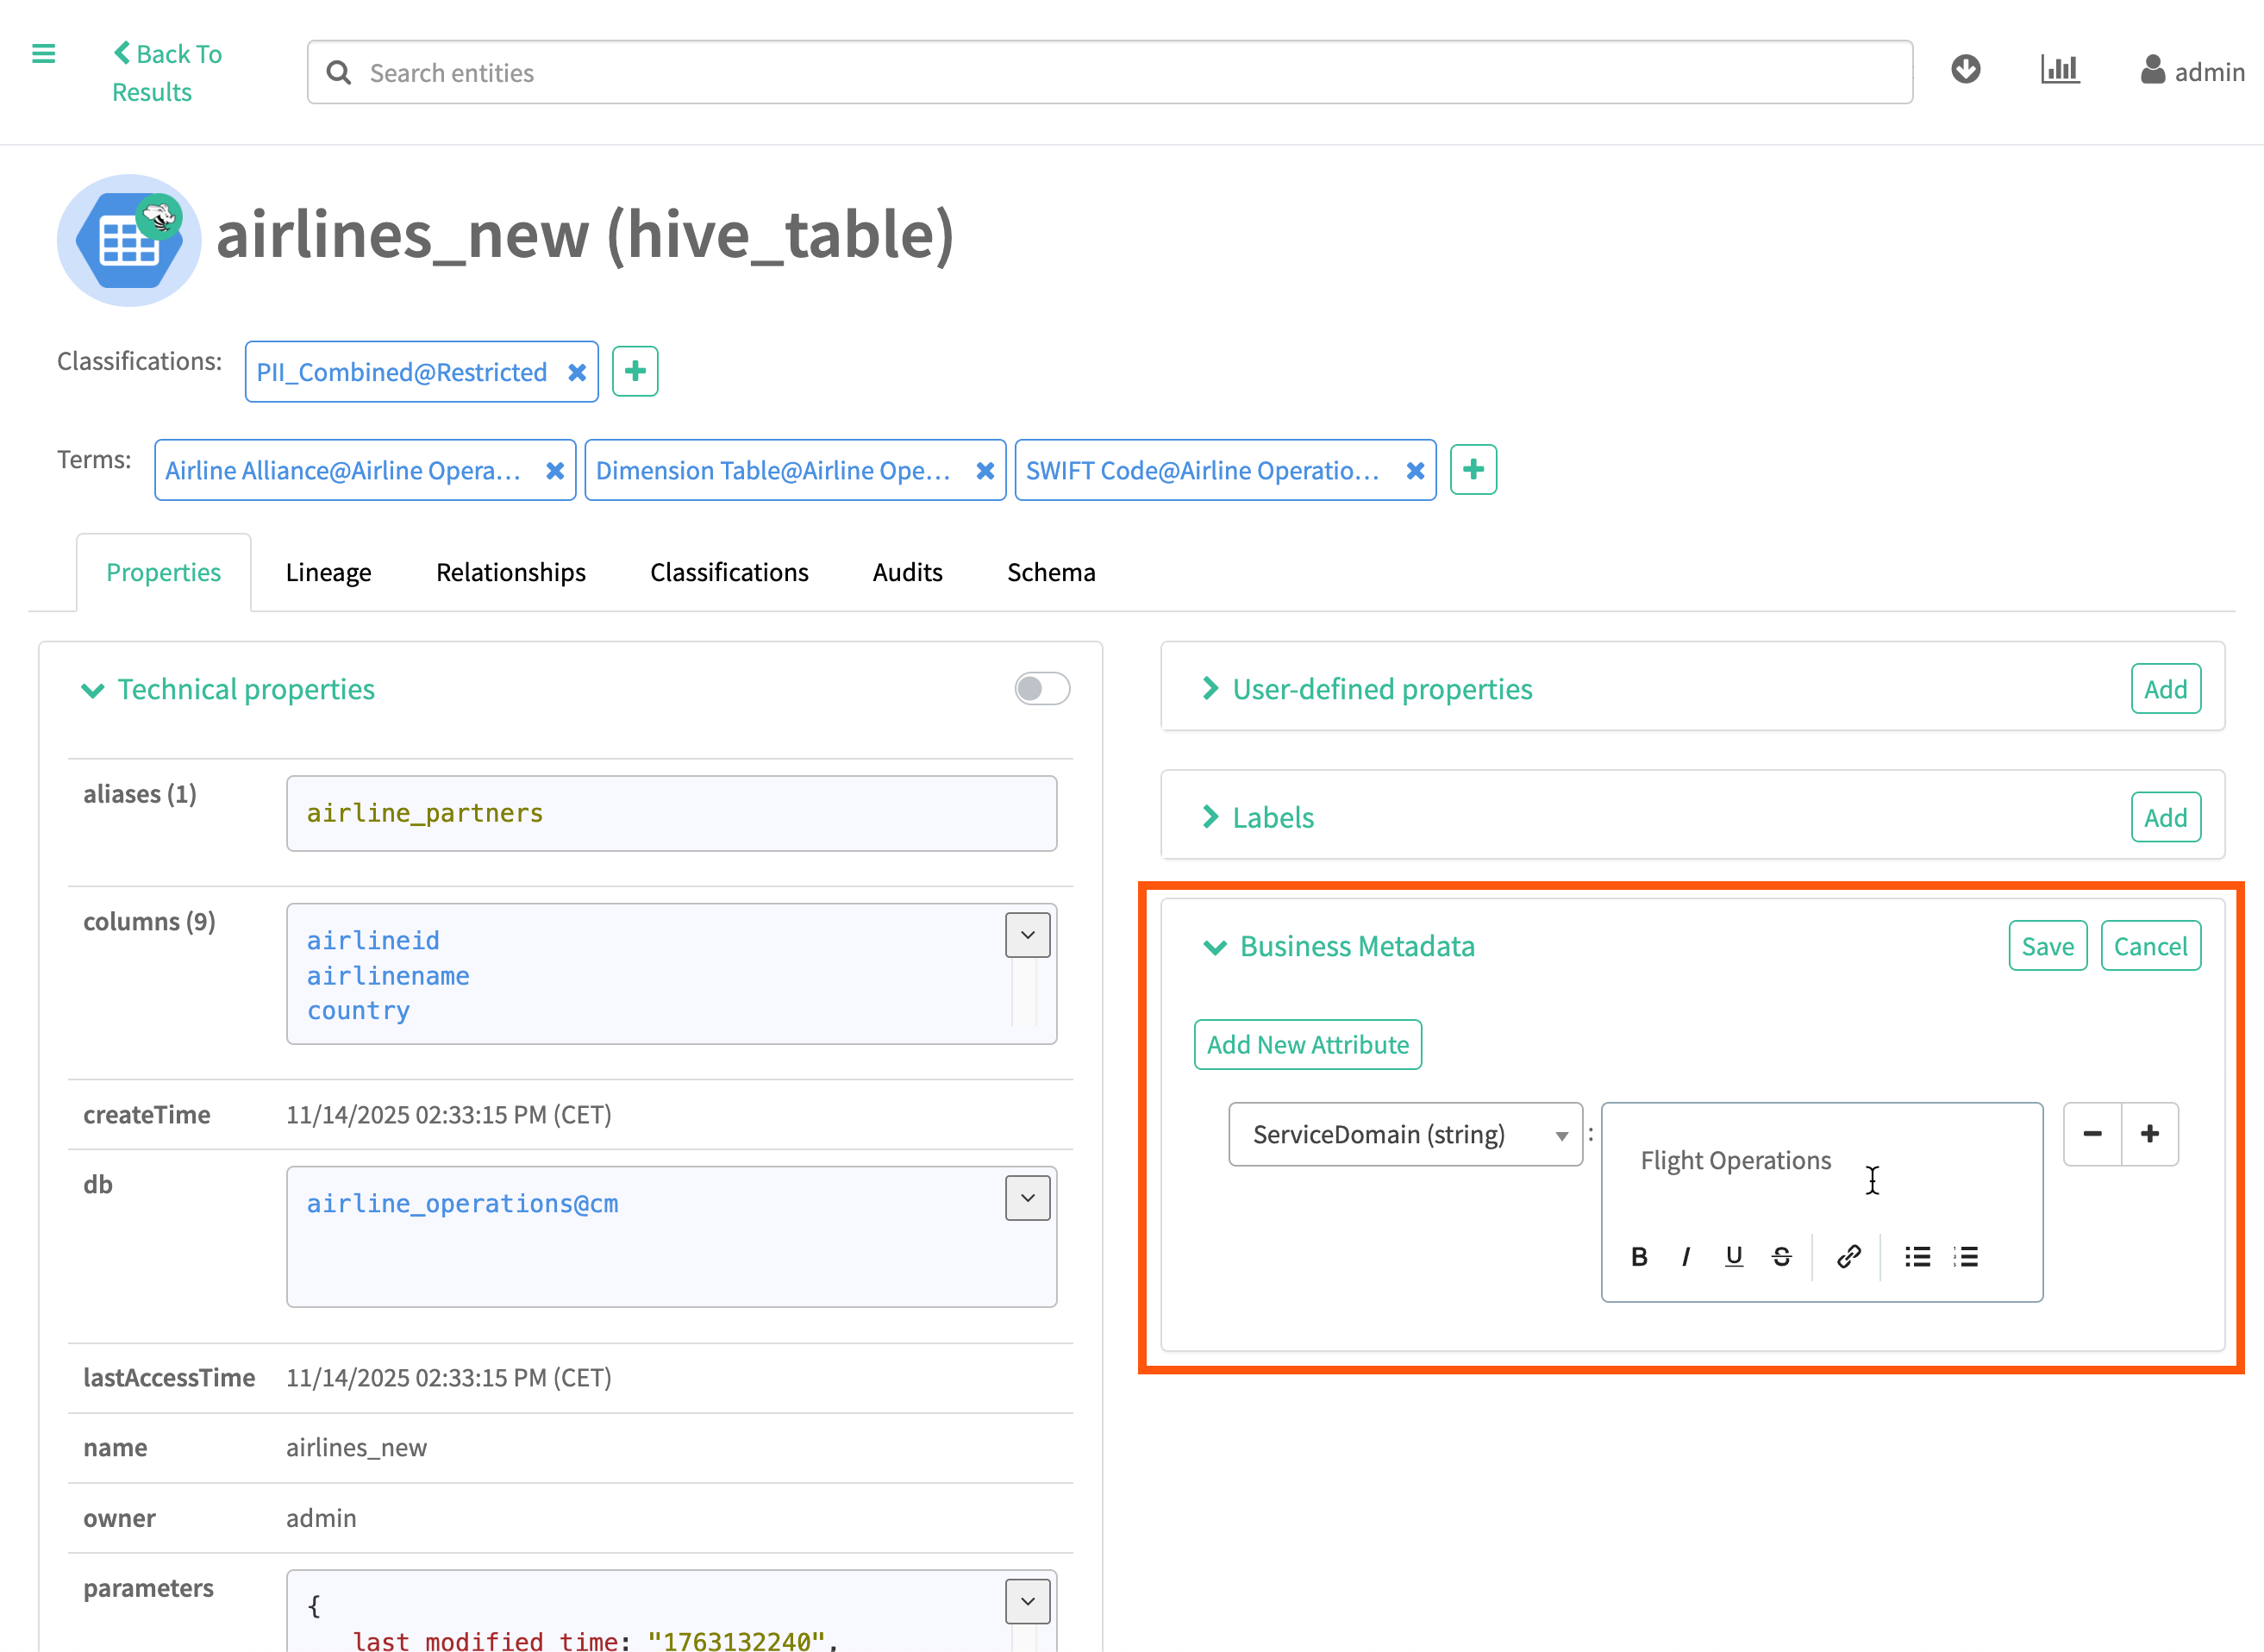Open the statistics bar chart icon

coord(2059,70)
